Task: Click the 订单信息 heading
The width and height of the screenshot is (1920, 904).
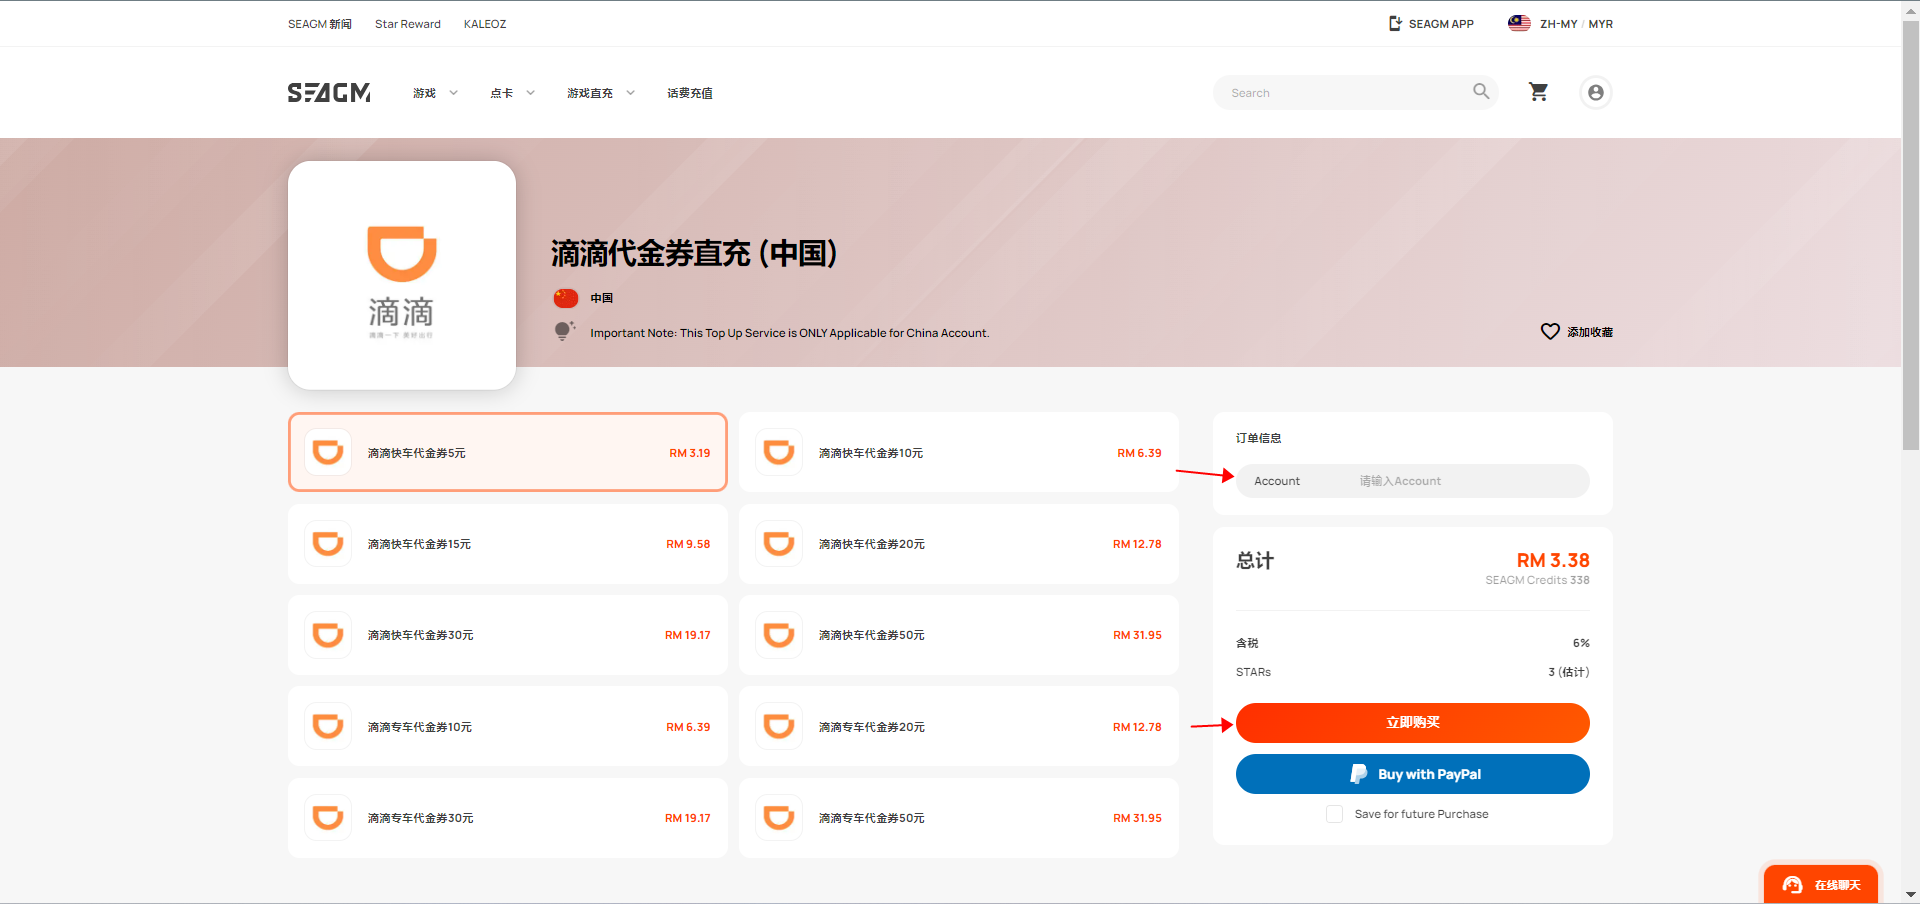Action: click(x=1258, y=438)
